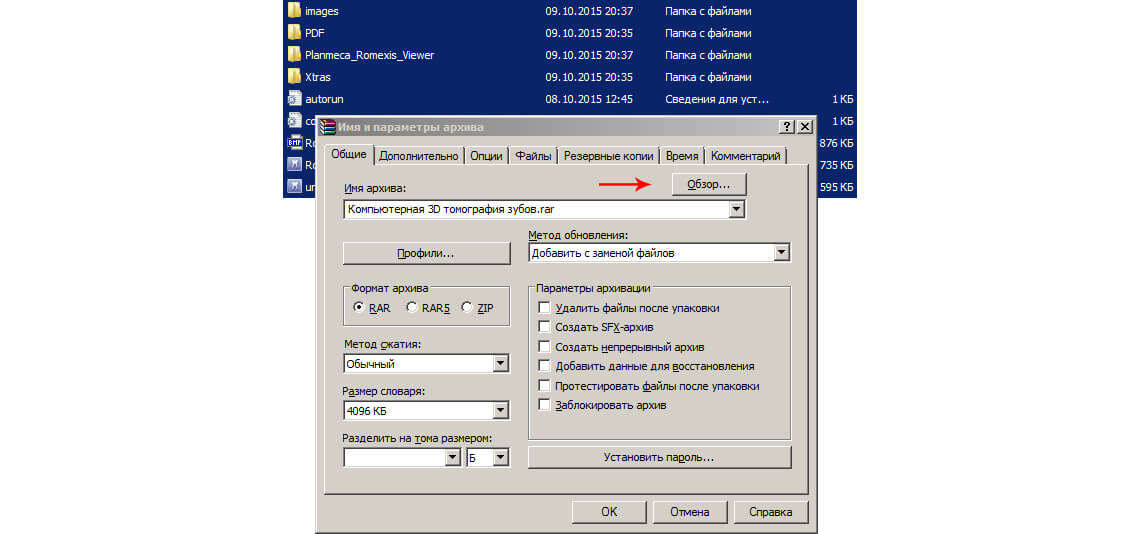Screen dimensions: 1140x534
Task: Expand the Размер словаря dropdown
Action: point(501,410)
